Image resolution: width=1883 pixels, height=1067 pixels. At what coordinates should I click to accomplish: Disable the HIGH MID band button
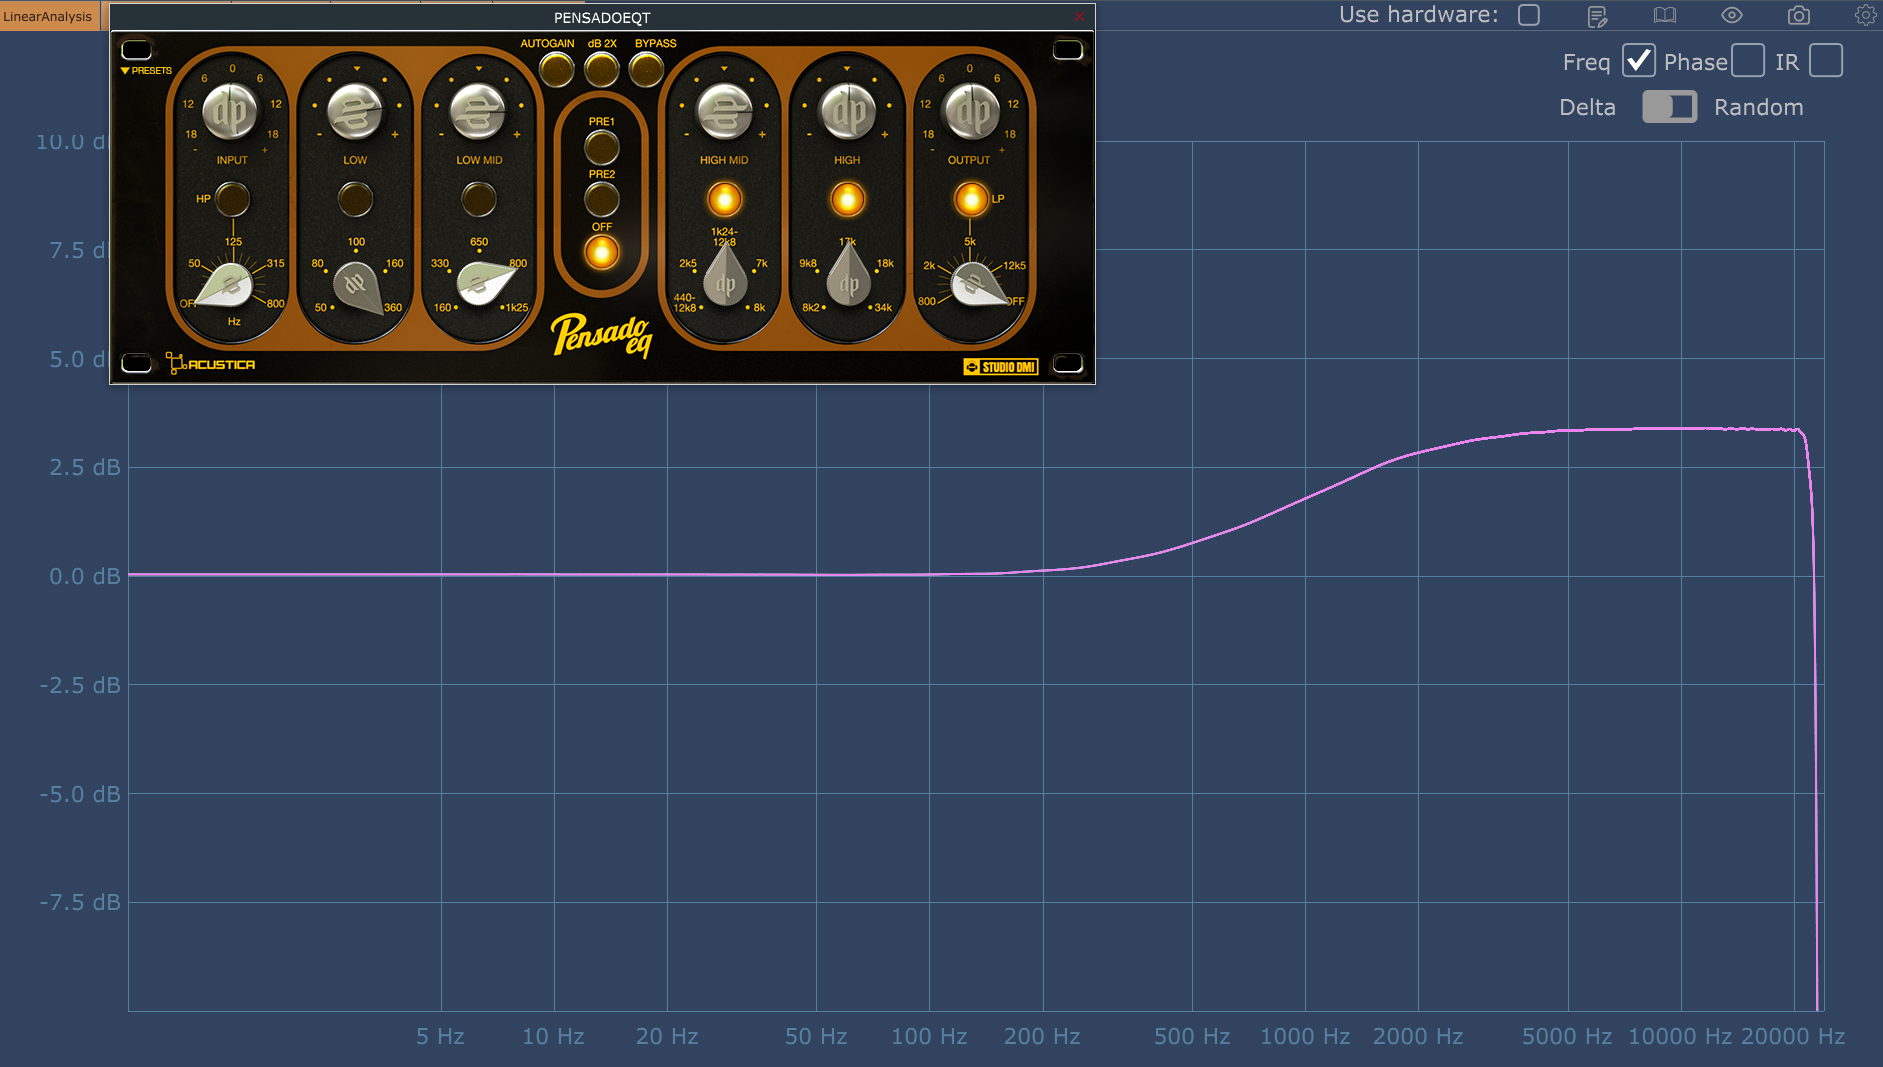pyautogui.click(x=724, y=199)
